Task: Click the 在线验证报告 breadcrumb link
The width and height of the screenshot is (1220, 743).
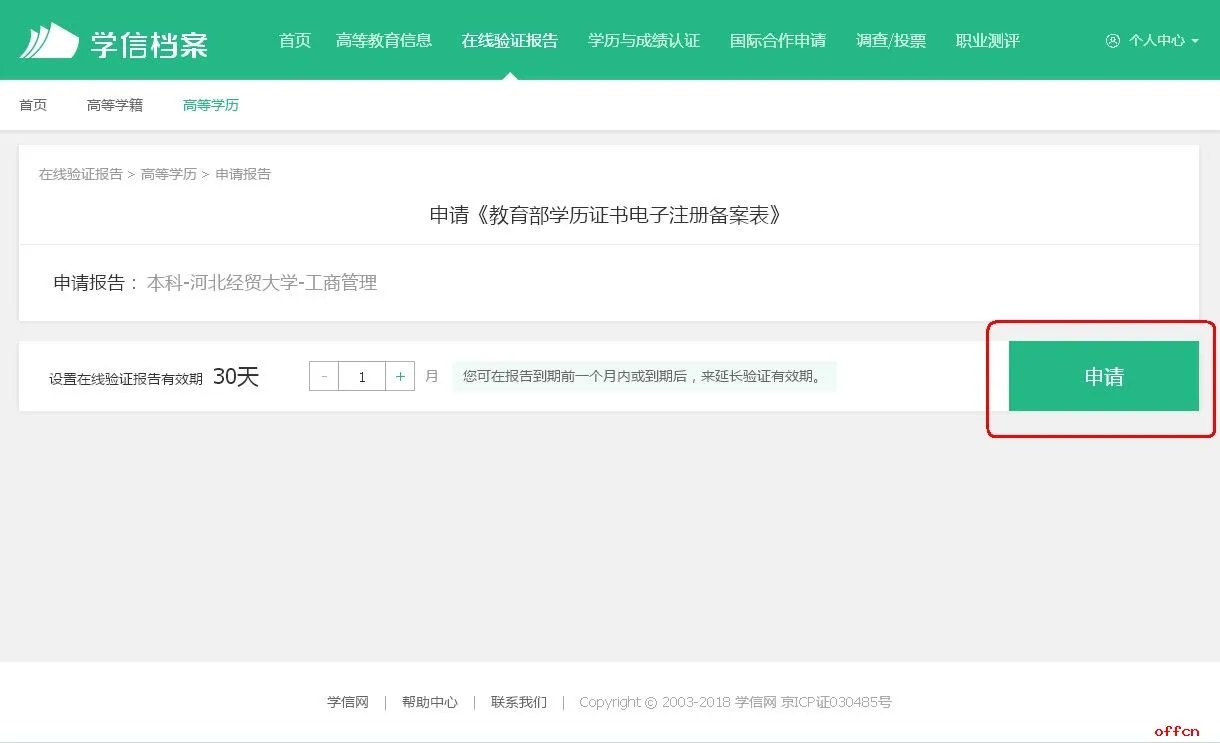Action: pos(80,174)
